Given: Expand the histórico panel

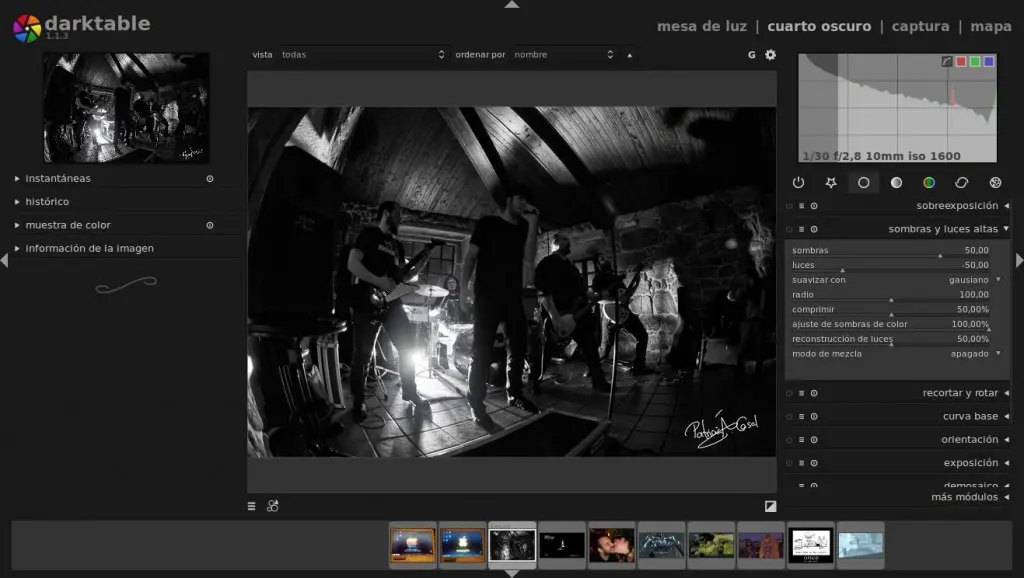Looking at the screenshot, I should 17,202.
